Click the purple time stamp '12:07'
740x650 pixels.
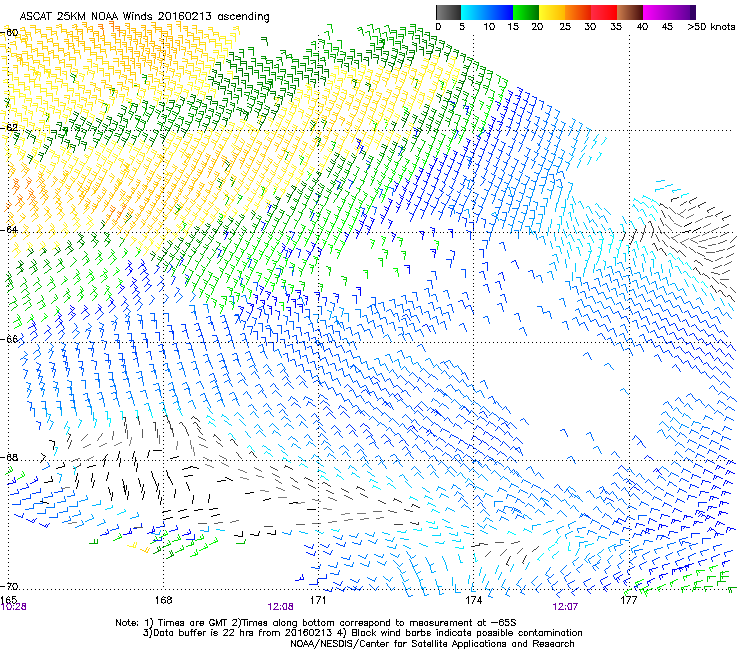pos(565,607)
